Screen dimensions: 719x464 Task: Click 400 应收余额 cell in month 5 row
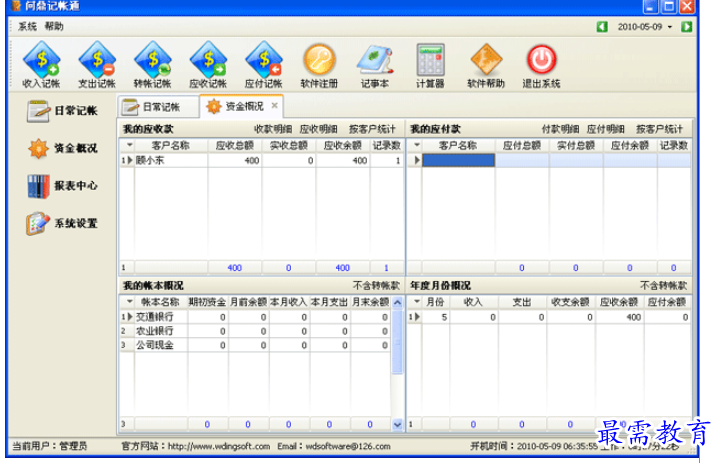619,317
